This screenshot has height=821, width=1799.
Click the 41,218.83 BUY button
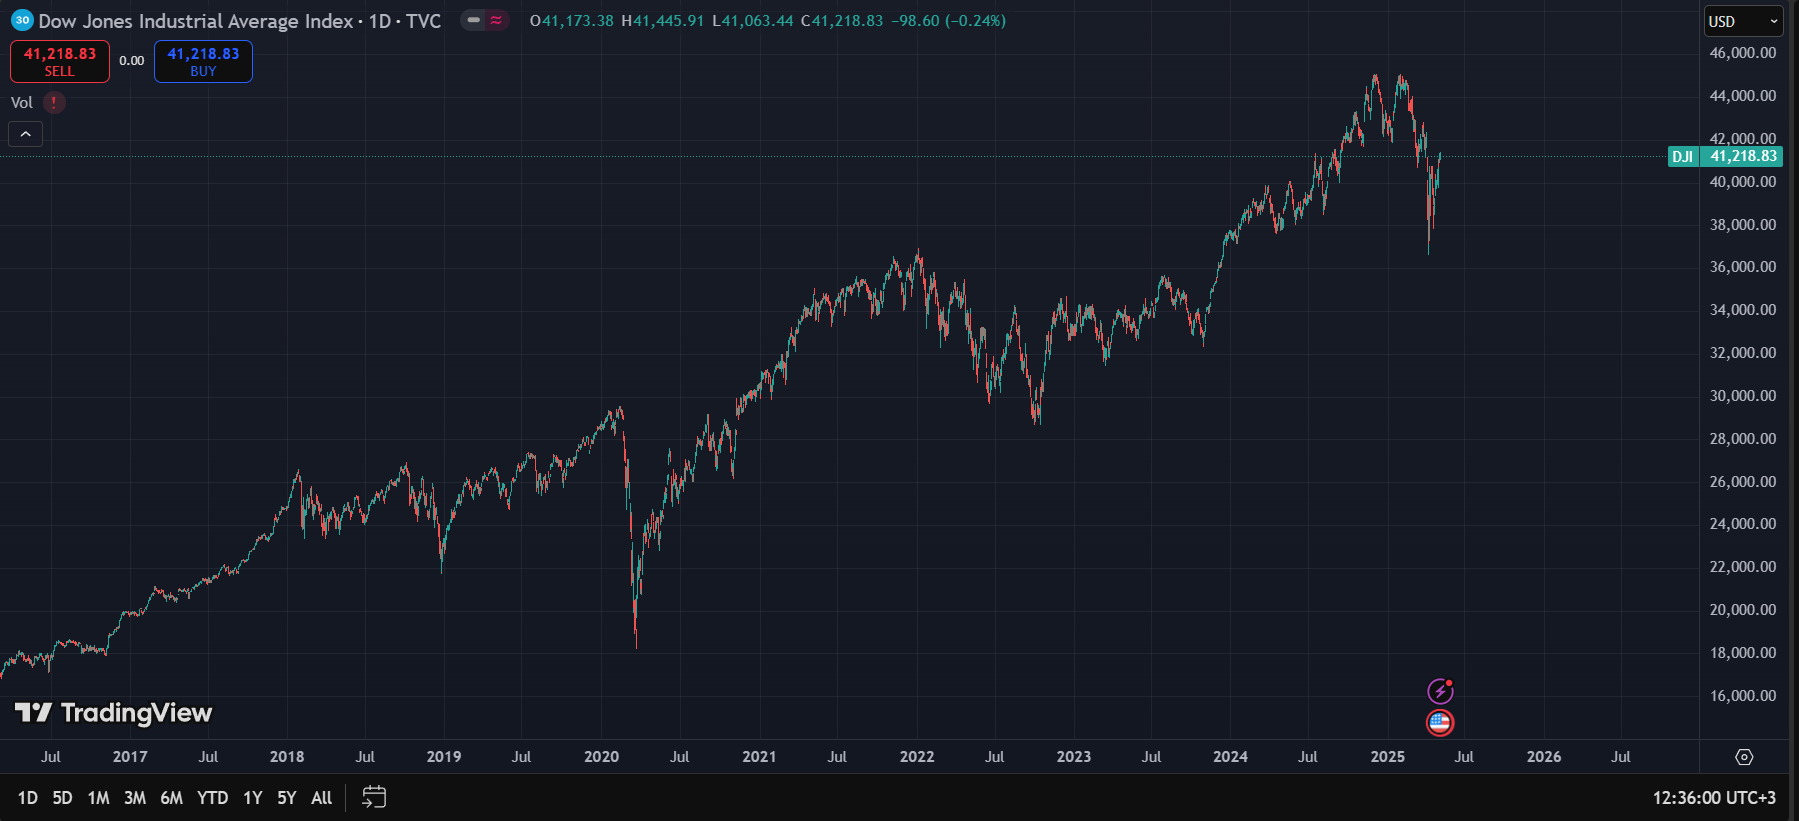click(x=203, y=61)
